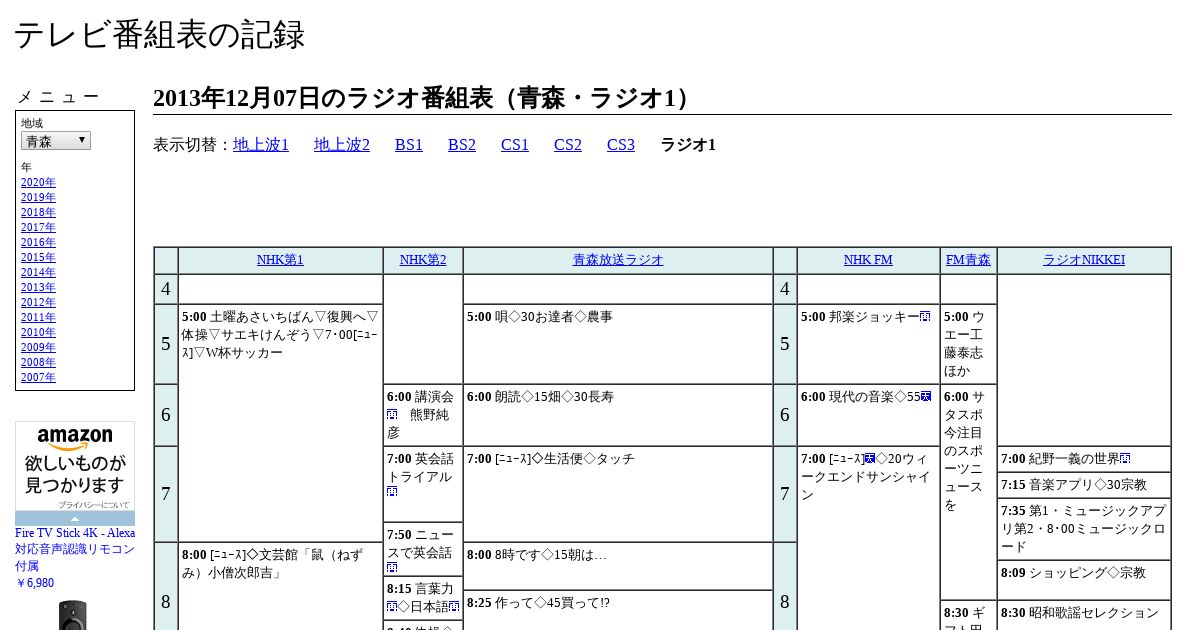Open the Fire TV Stick 4K product link
1200x630 pixels.
coord(75,549)
